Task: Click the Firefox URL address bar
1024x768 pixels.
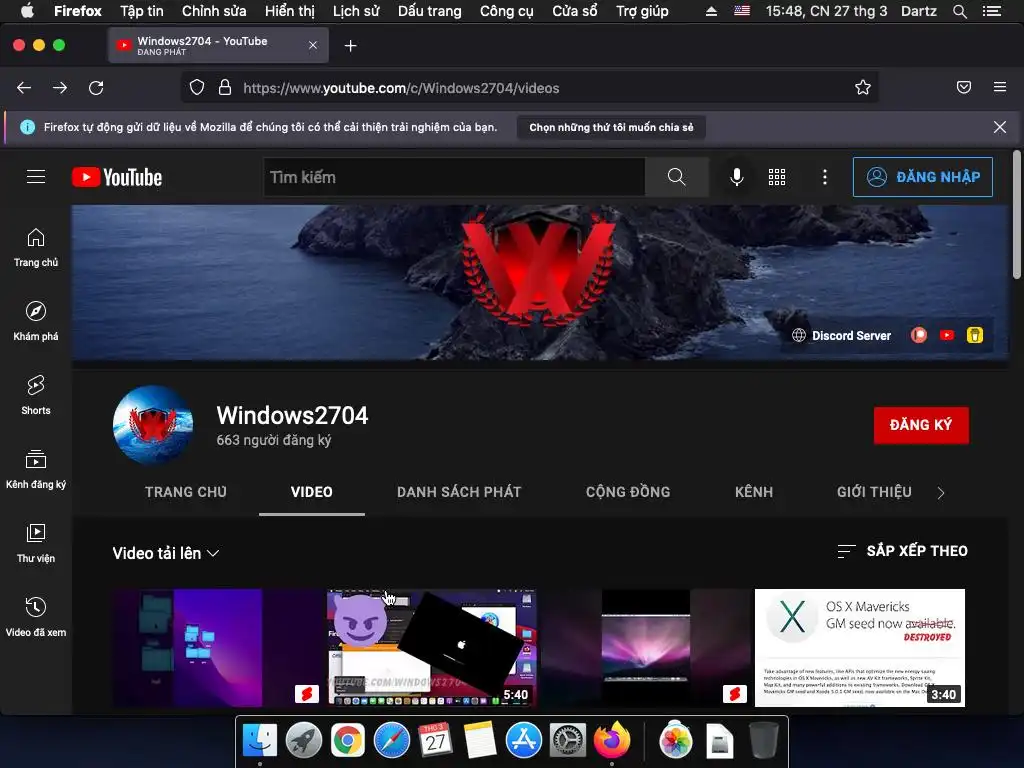Action: [530, 88]
